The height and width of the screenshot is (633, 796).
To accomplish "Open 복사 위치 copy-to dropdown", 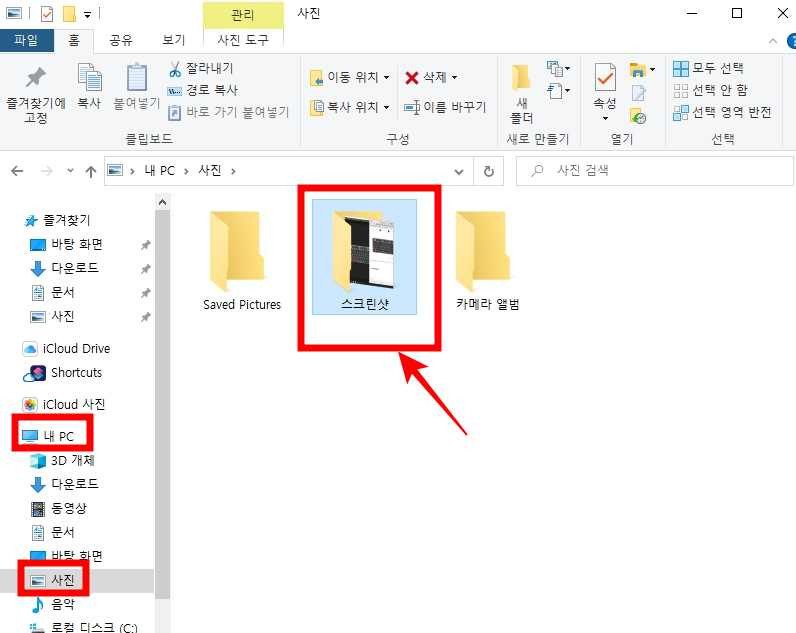I will pos(350,107).
